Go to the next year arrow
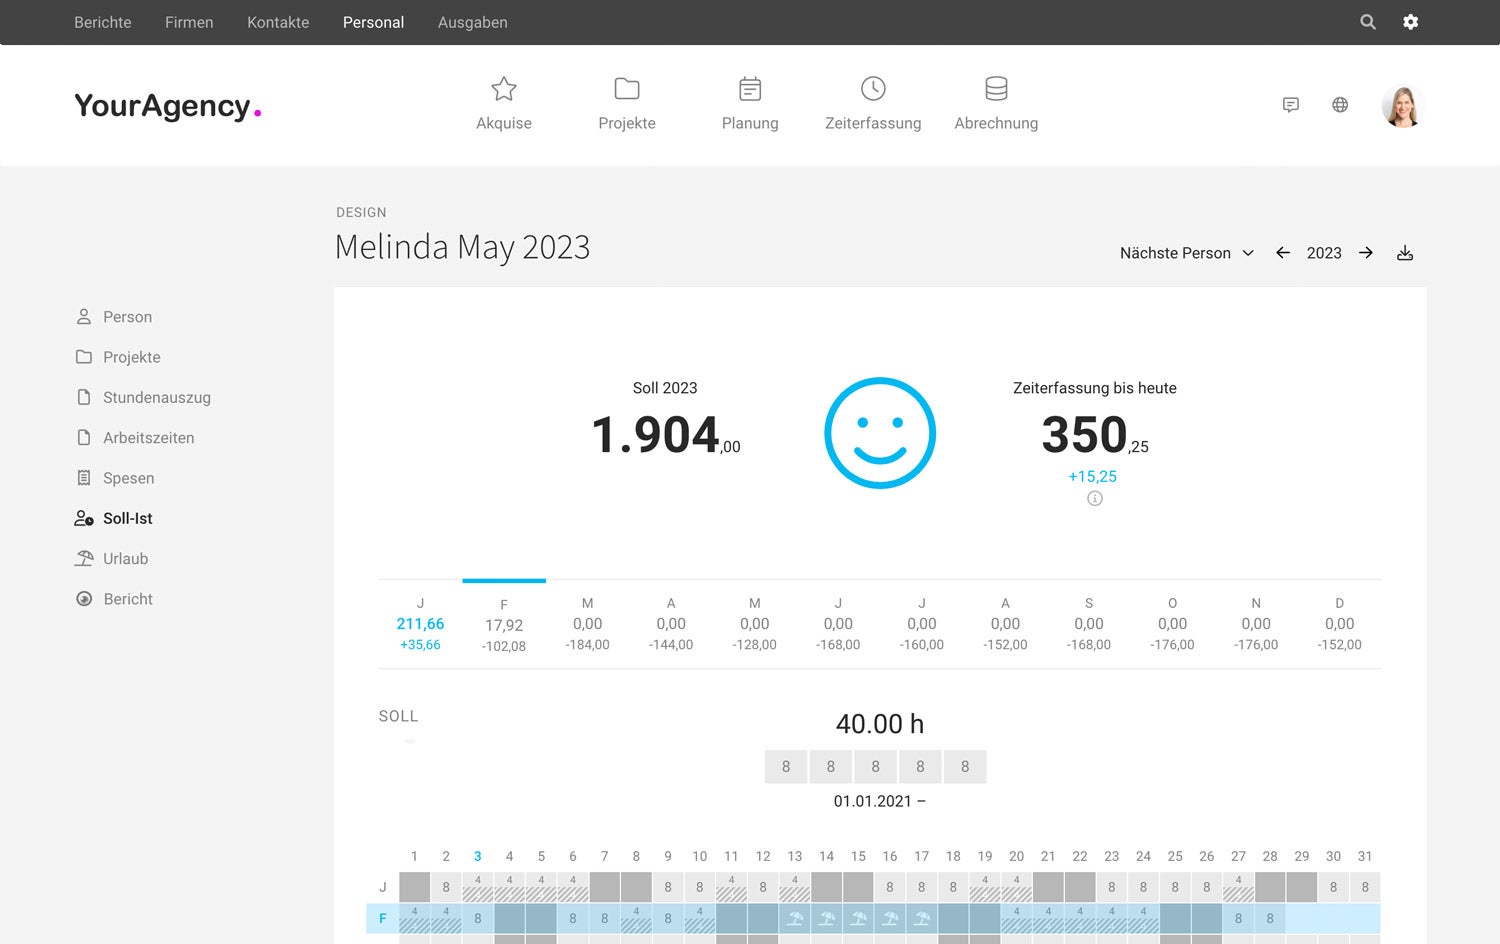 click(x=1366, y=253)
